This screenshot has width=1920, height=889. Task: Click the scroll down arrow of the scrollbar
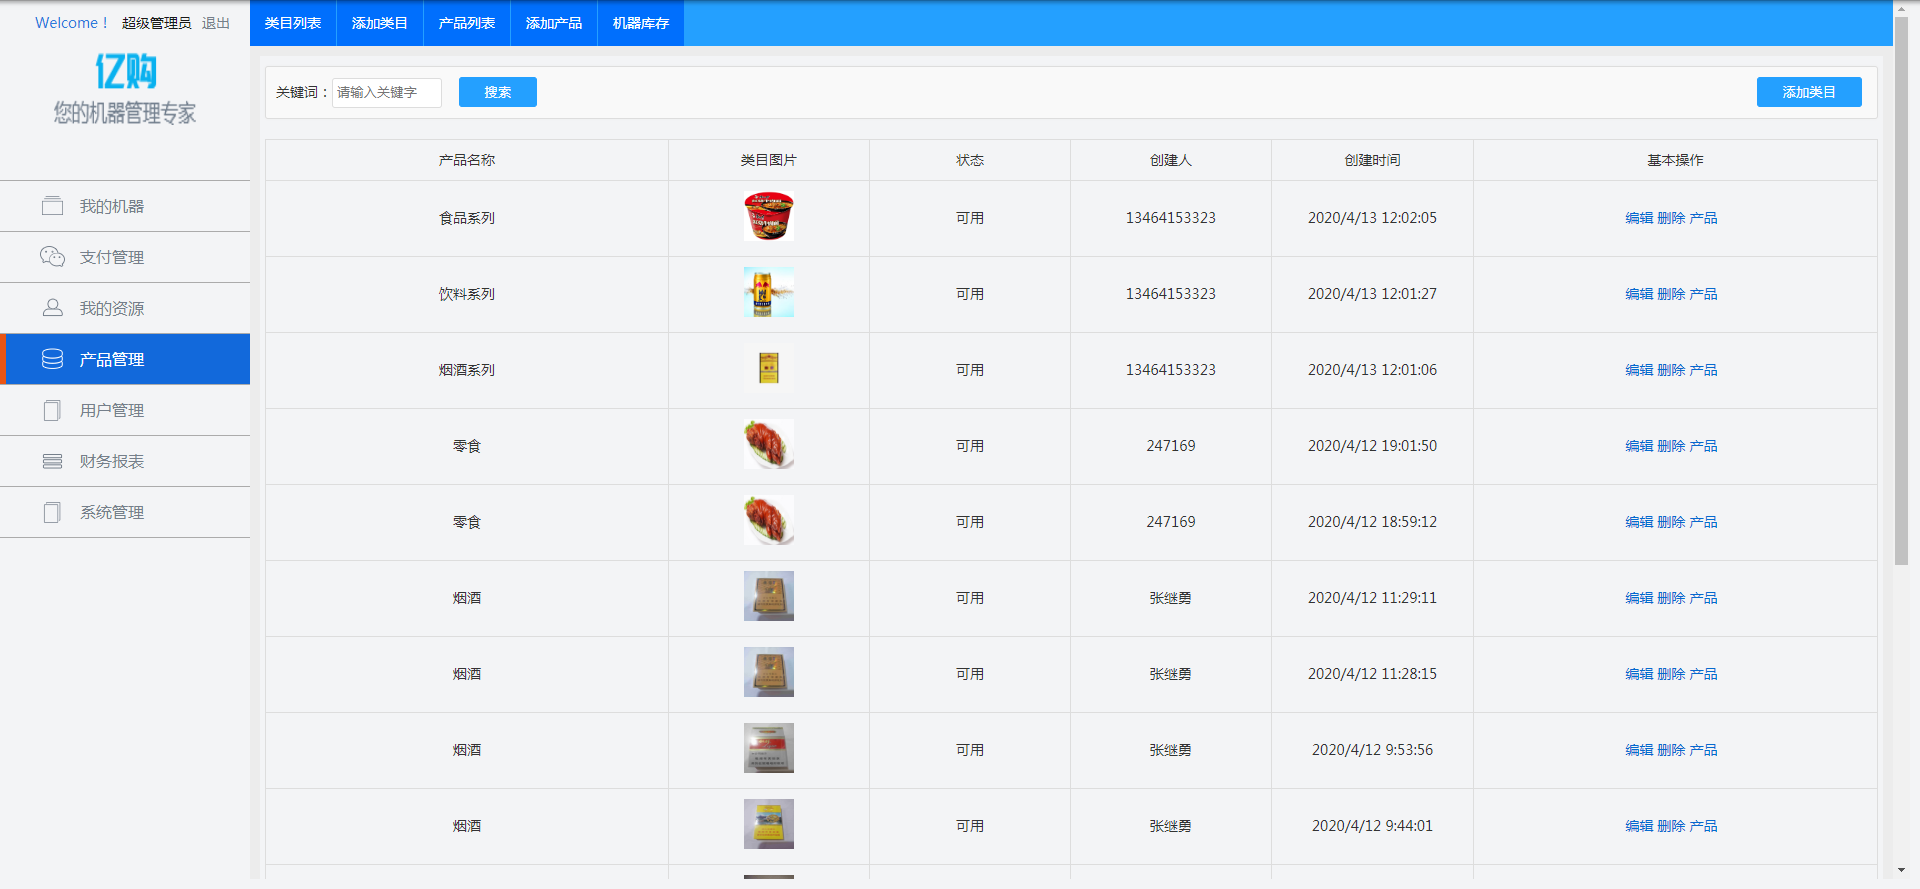pyautogui.click(x=1901, y=871)
